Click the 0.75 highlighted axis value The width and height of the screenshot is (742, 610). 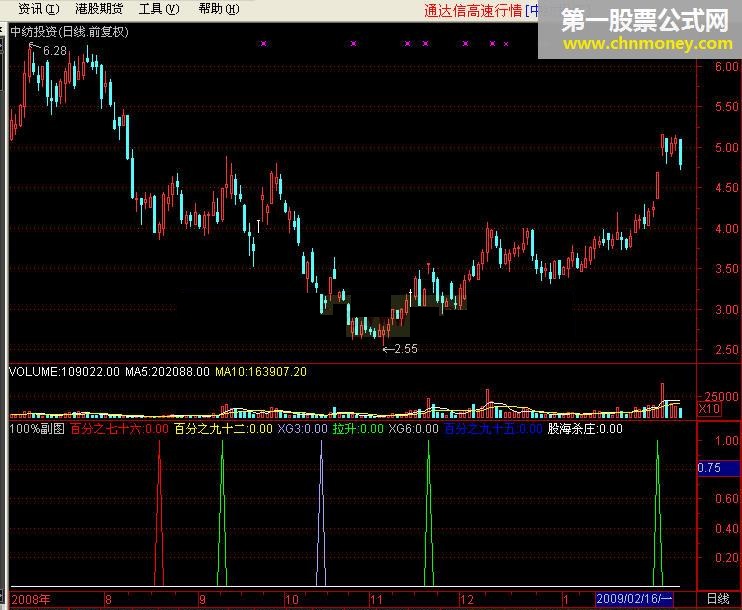point(718,468)
